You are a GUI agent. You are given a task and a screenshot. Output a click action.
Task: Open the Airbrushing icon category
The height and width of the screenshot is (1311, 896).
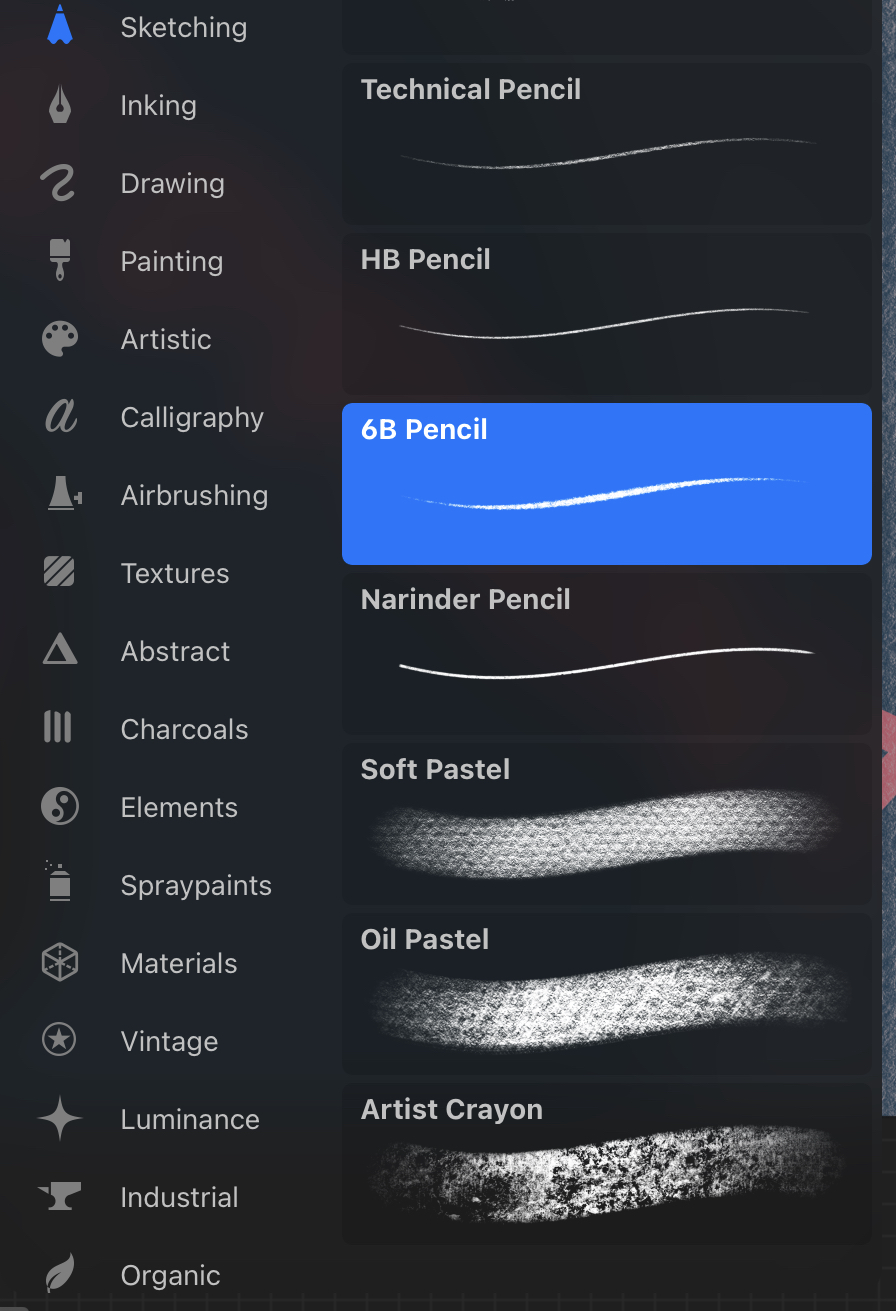click(64, 495)
